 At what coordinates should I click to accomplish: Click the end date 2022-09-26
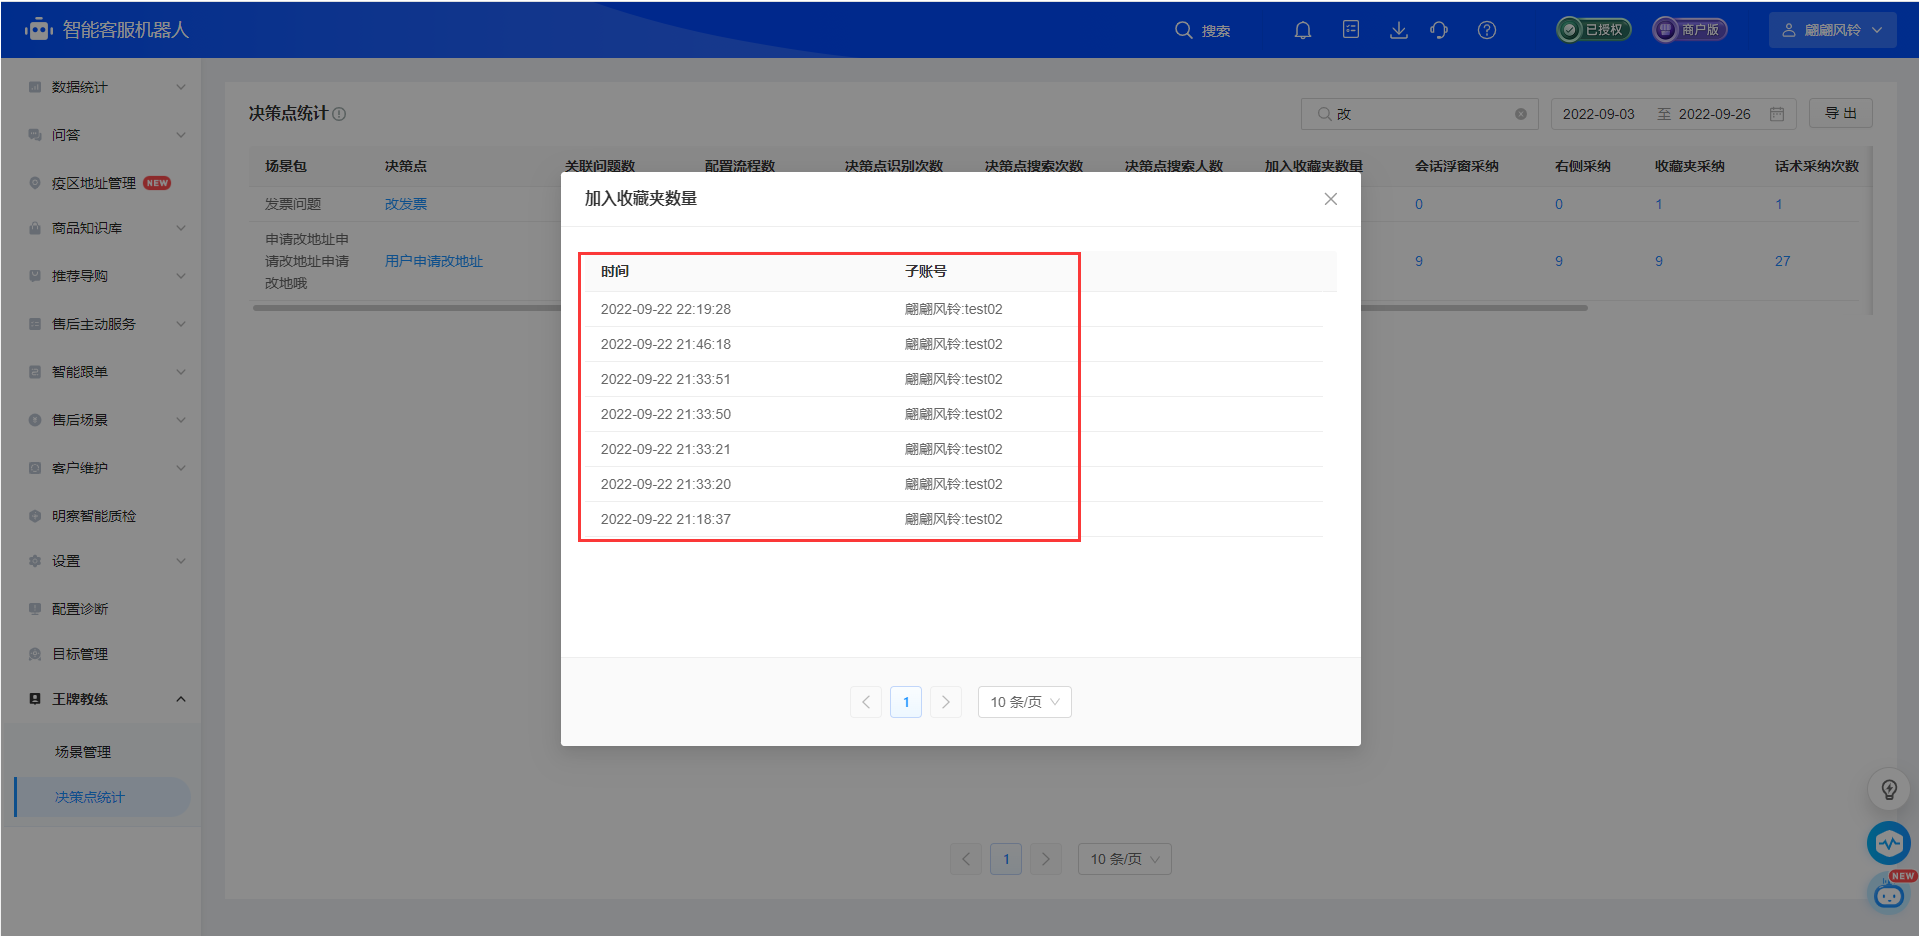point(1714,114)
